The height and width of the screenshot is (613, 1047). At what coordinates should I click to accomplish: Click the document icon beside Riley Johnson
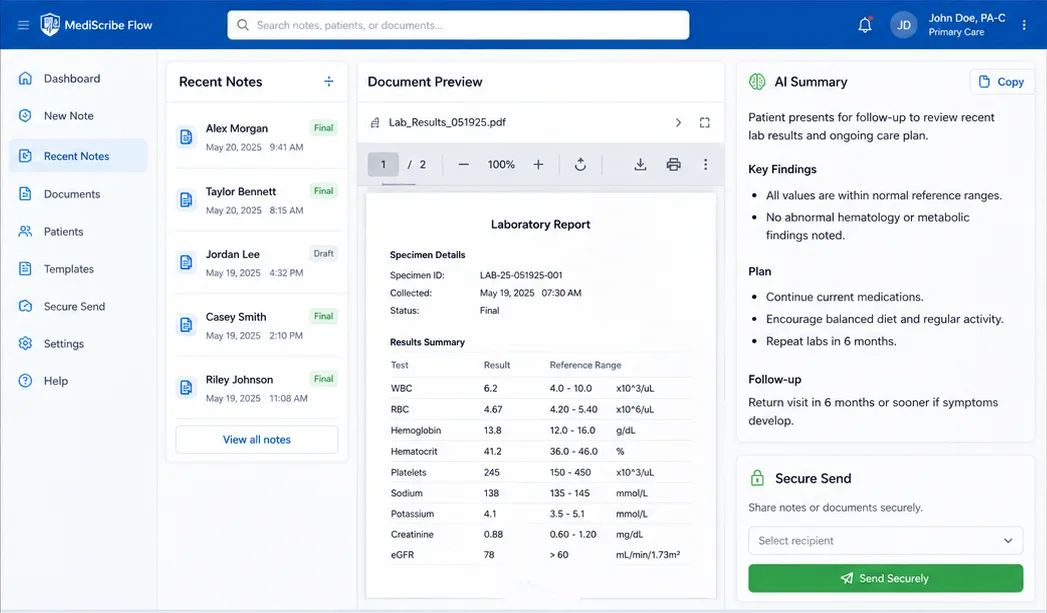tap(186, 388)
